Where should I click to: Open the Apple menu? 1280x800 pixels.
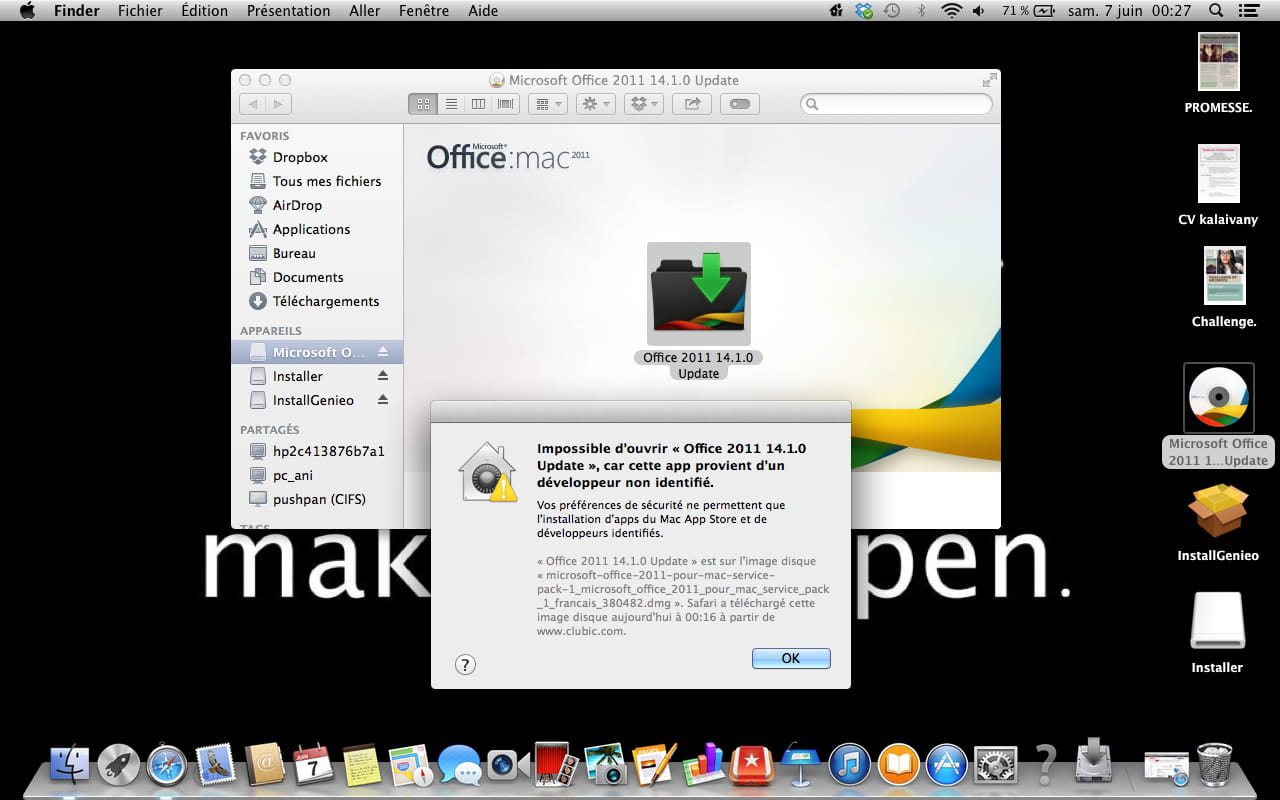pyautogui.click(x=27, y=11)
